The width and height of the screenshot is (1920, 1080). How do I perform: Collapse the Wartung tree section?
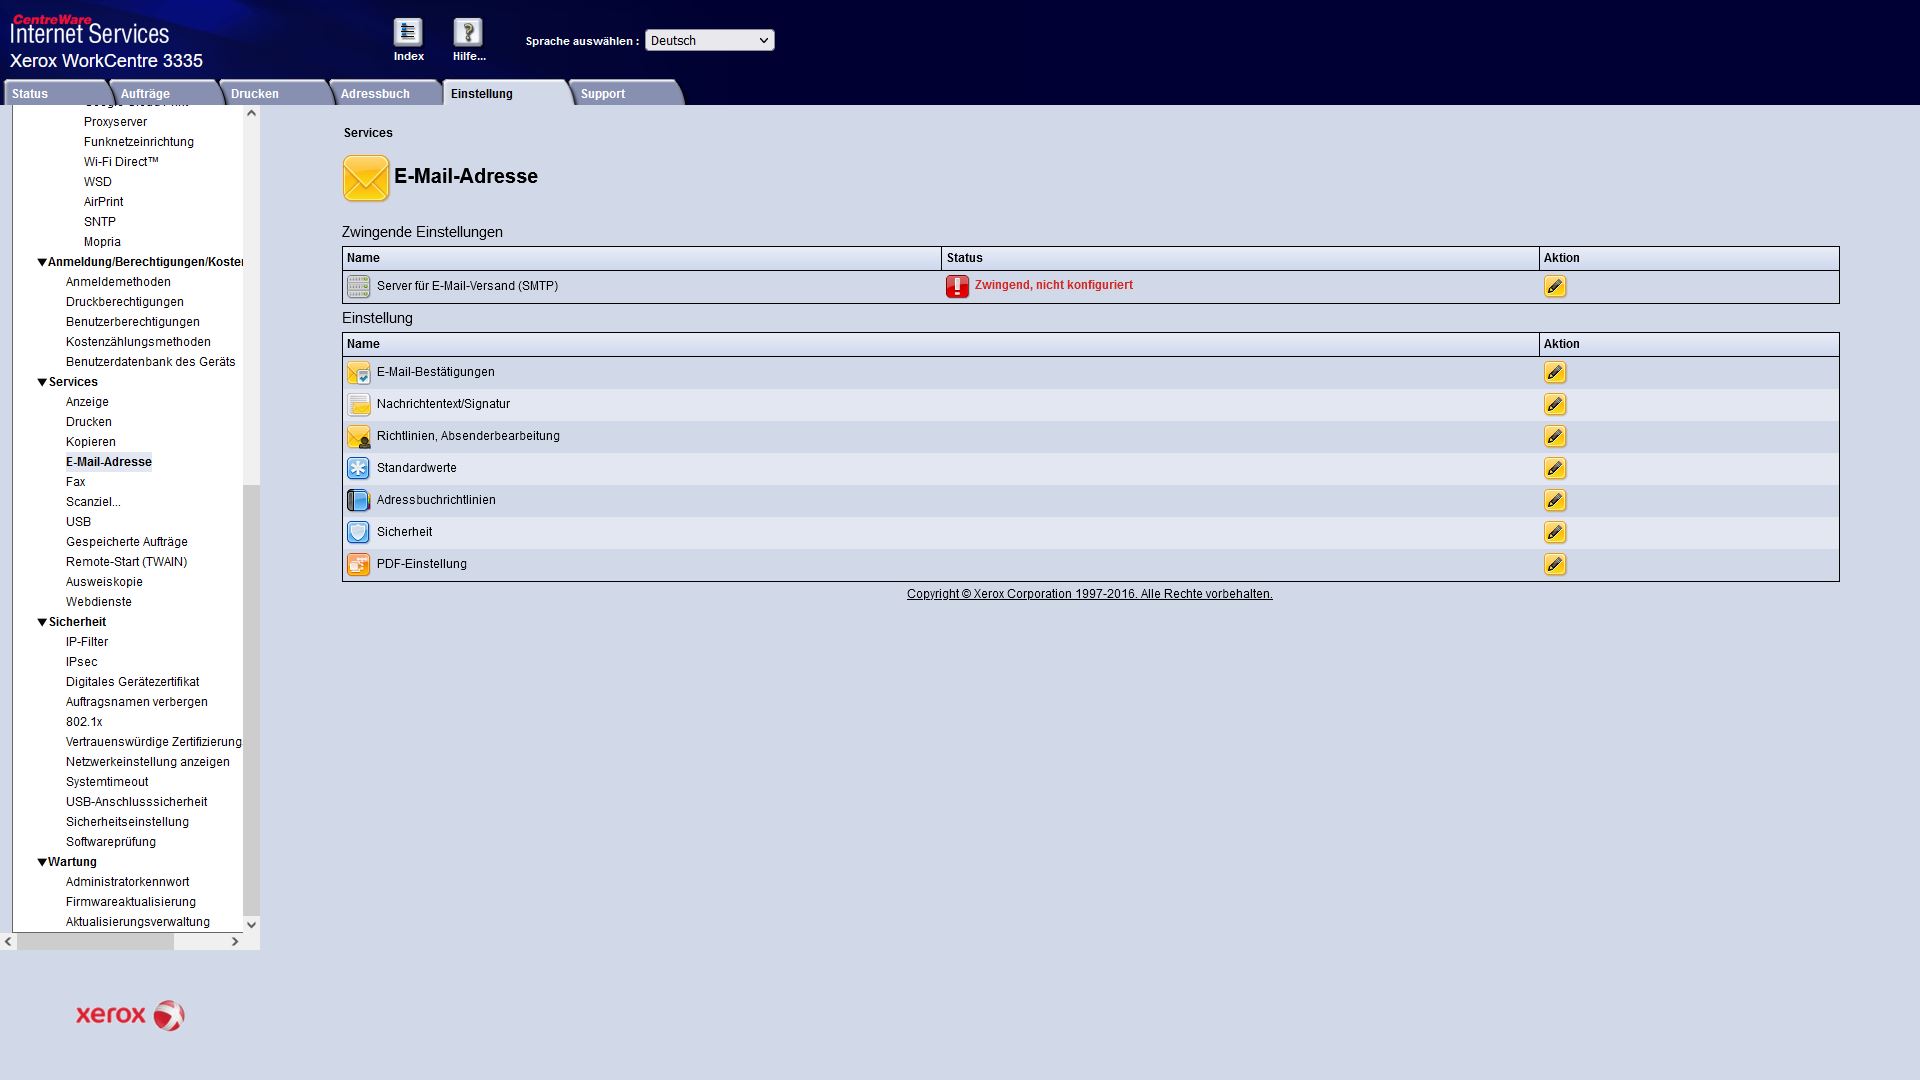[42, 862]
